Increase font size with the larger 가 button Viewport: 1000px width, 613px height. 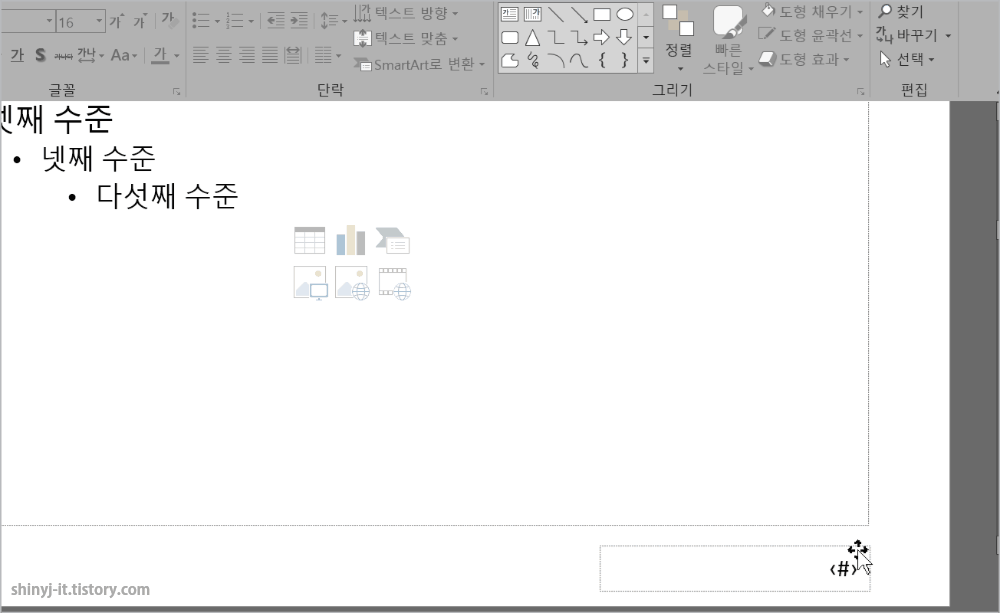pos(115,21)
